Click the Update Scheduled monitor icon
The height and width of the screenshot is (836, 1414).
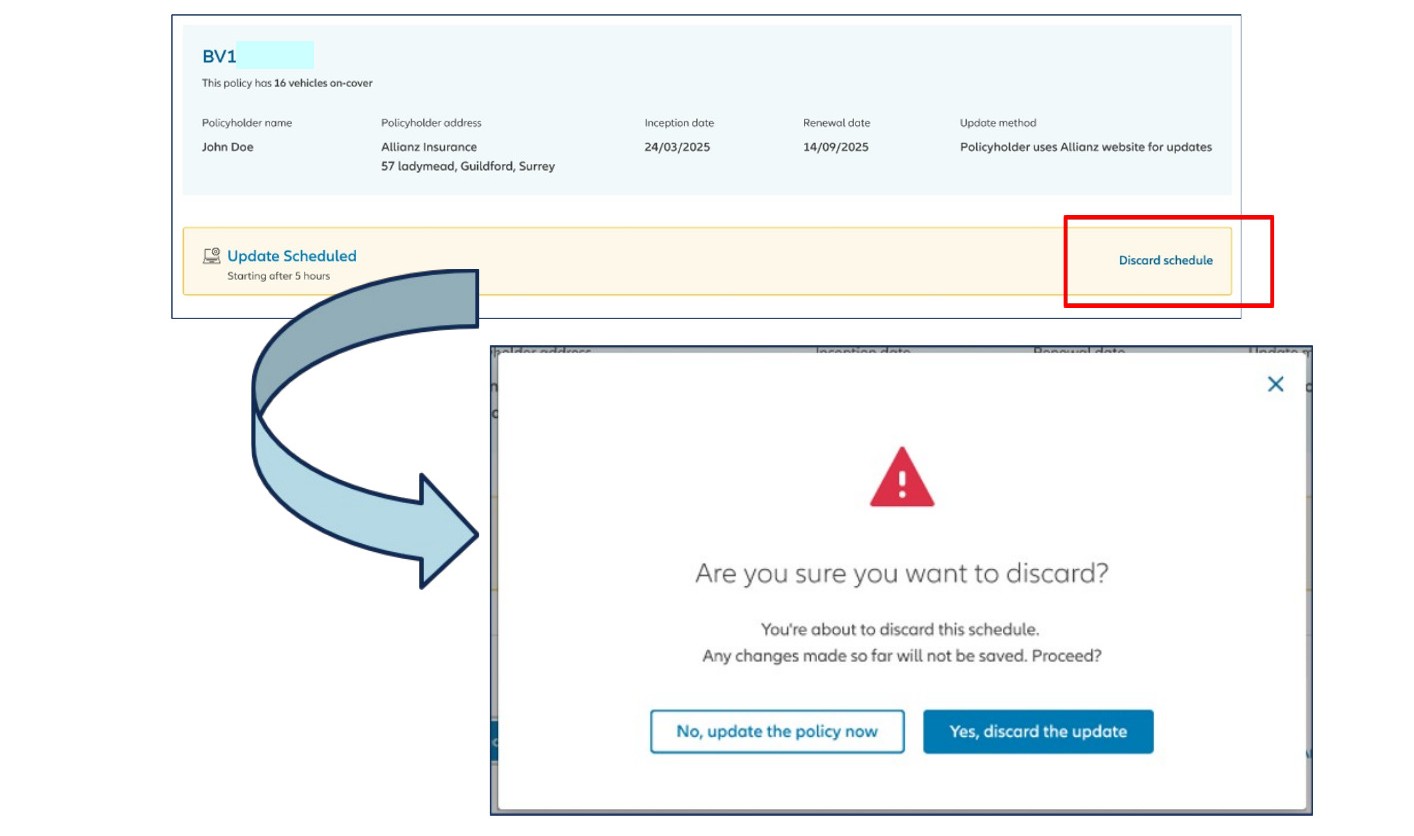coord(212,256)
